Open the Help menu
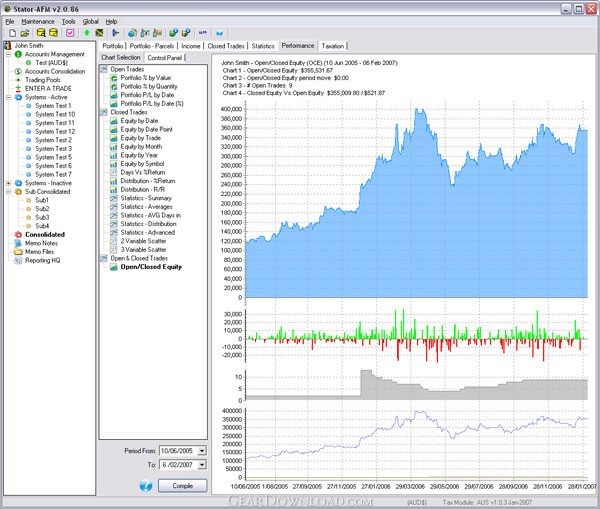The height and width of the screenshot is (509, 600). click(x=111, y=21)
